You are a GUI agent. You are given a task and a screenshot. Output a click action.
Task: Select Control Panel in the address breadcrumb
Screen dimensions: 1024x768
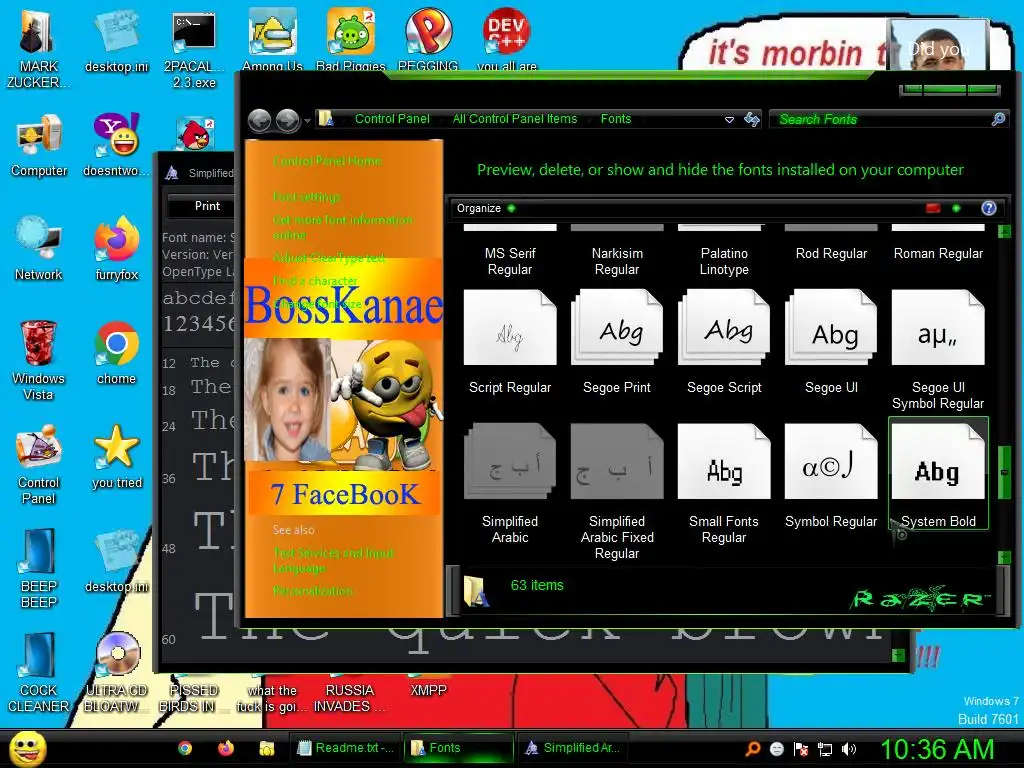[x=392, y=119]
